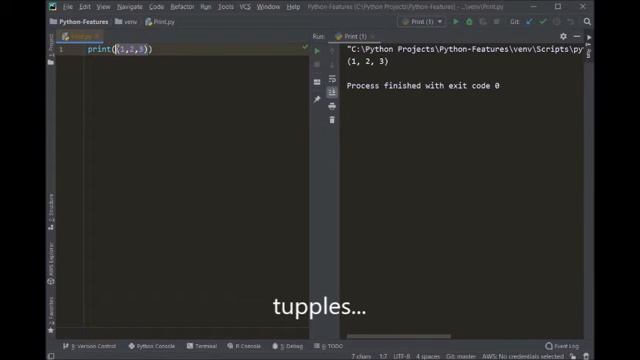Open Terminal tool window

click(x=202, y=346)
